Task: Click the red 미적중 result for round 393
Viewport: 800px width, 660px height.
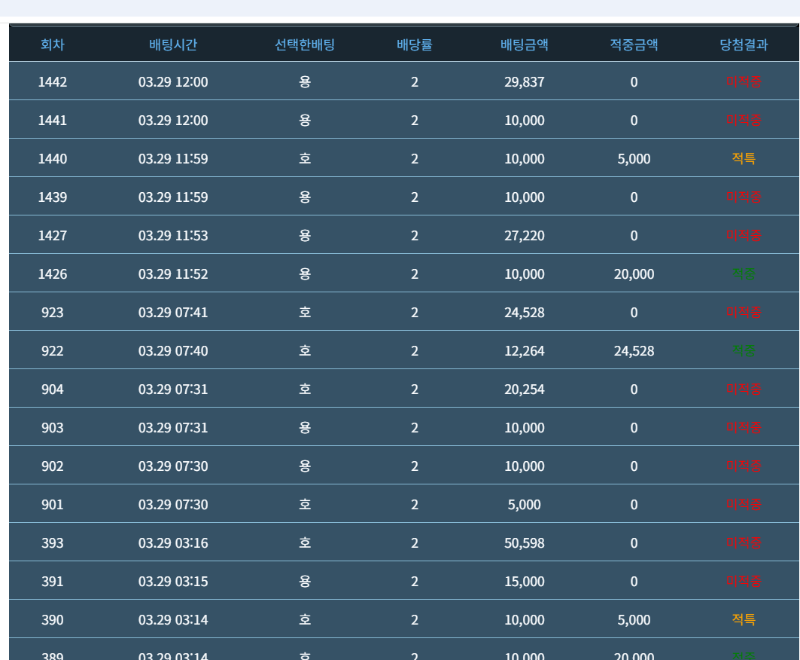Action: 743,543
